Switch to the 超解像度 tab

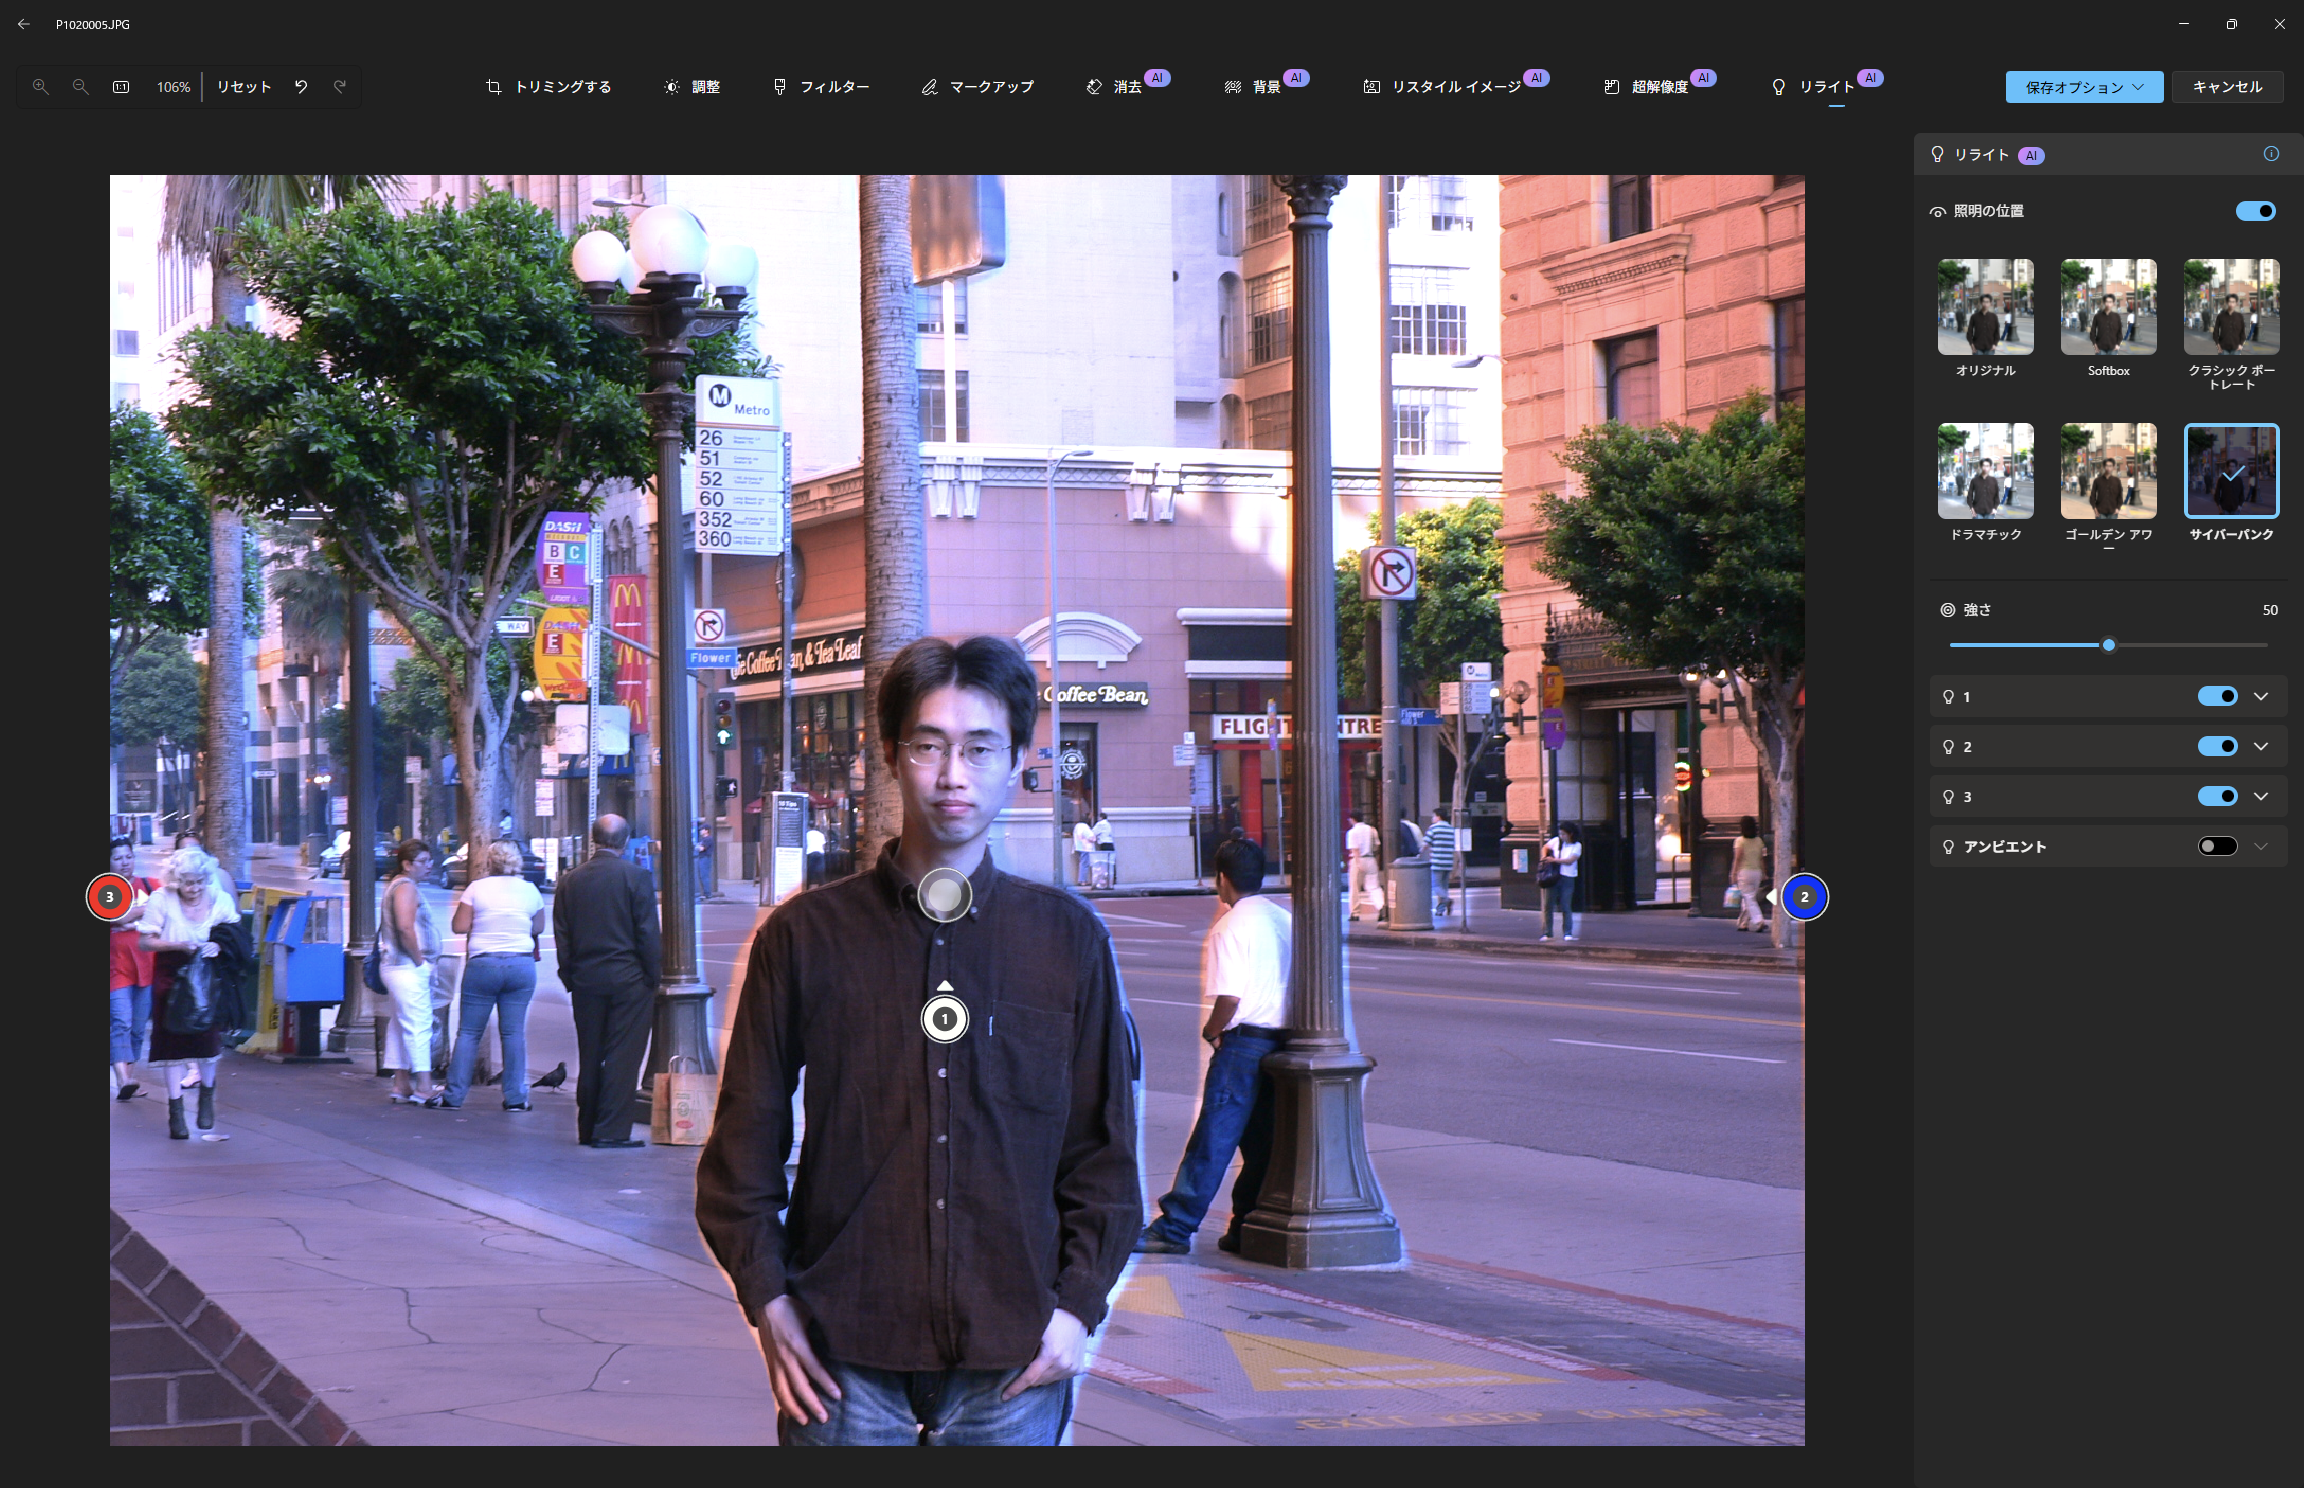1647,87
